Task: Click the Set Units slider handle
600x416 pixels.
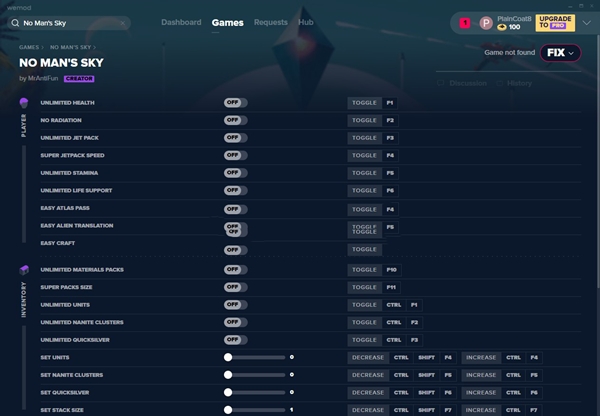Action: (228, 357)
